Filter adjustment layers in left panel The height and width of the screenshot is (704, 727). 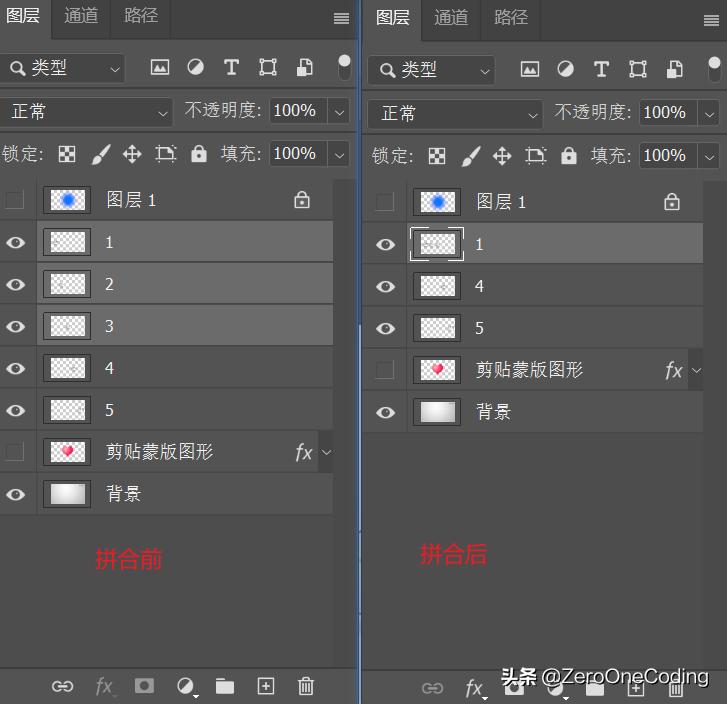coord(195,67)
